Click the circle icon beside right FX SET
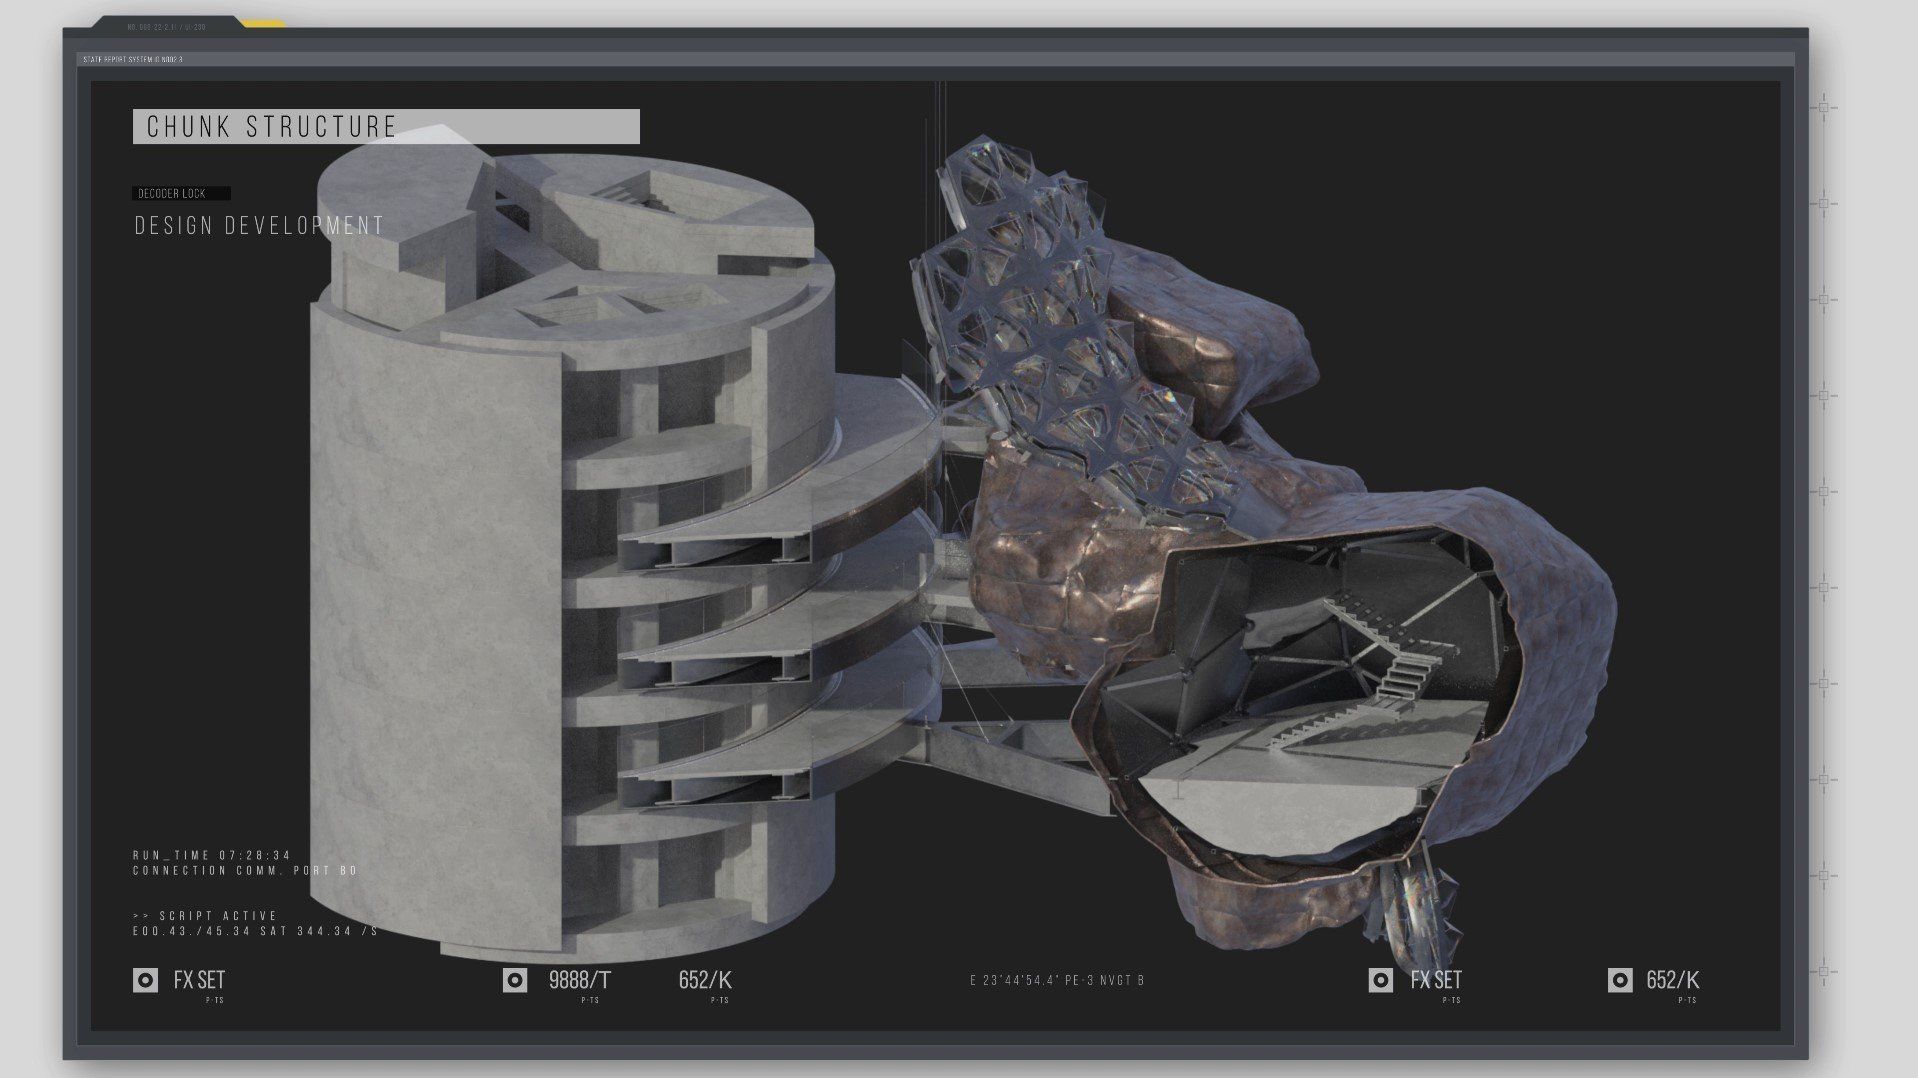The width and height of the screenshot is (1918, 1078). pyautogui.click(x=1381, y=980)
